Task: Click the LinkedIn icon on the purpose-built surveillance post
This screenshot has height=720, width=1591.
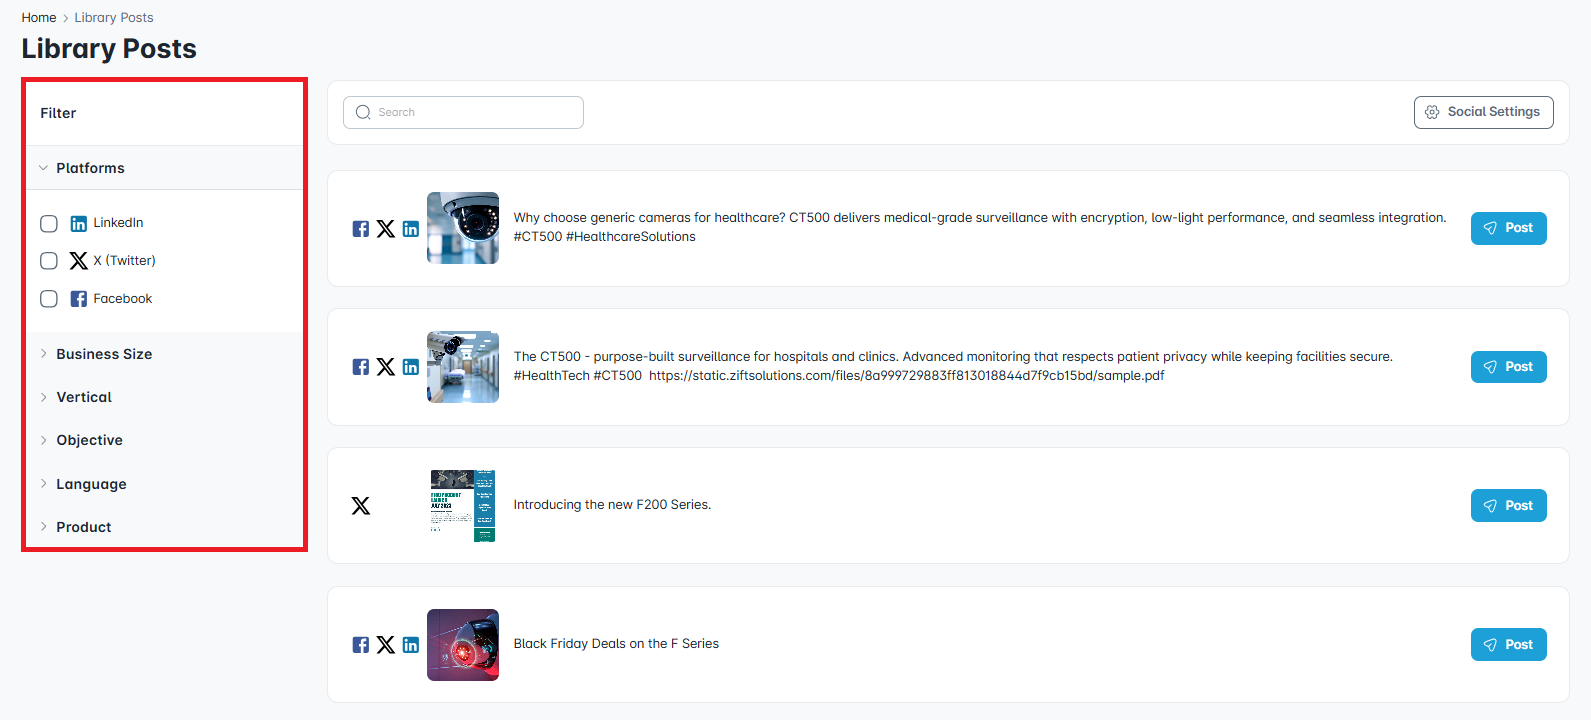Action: click(x=411, y=367)
